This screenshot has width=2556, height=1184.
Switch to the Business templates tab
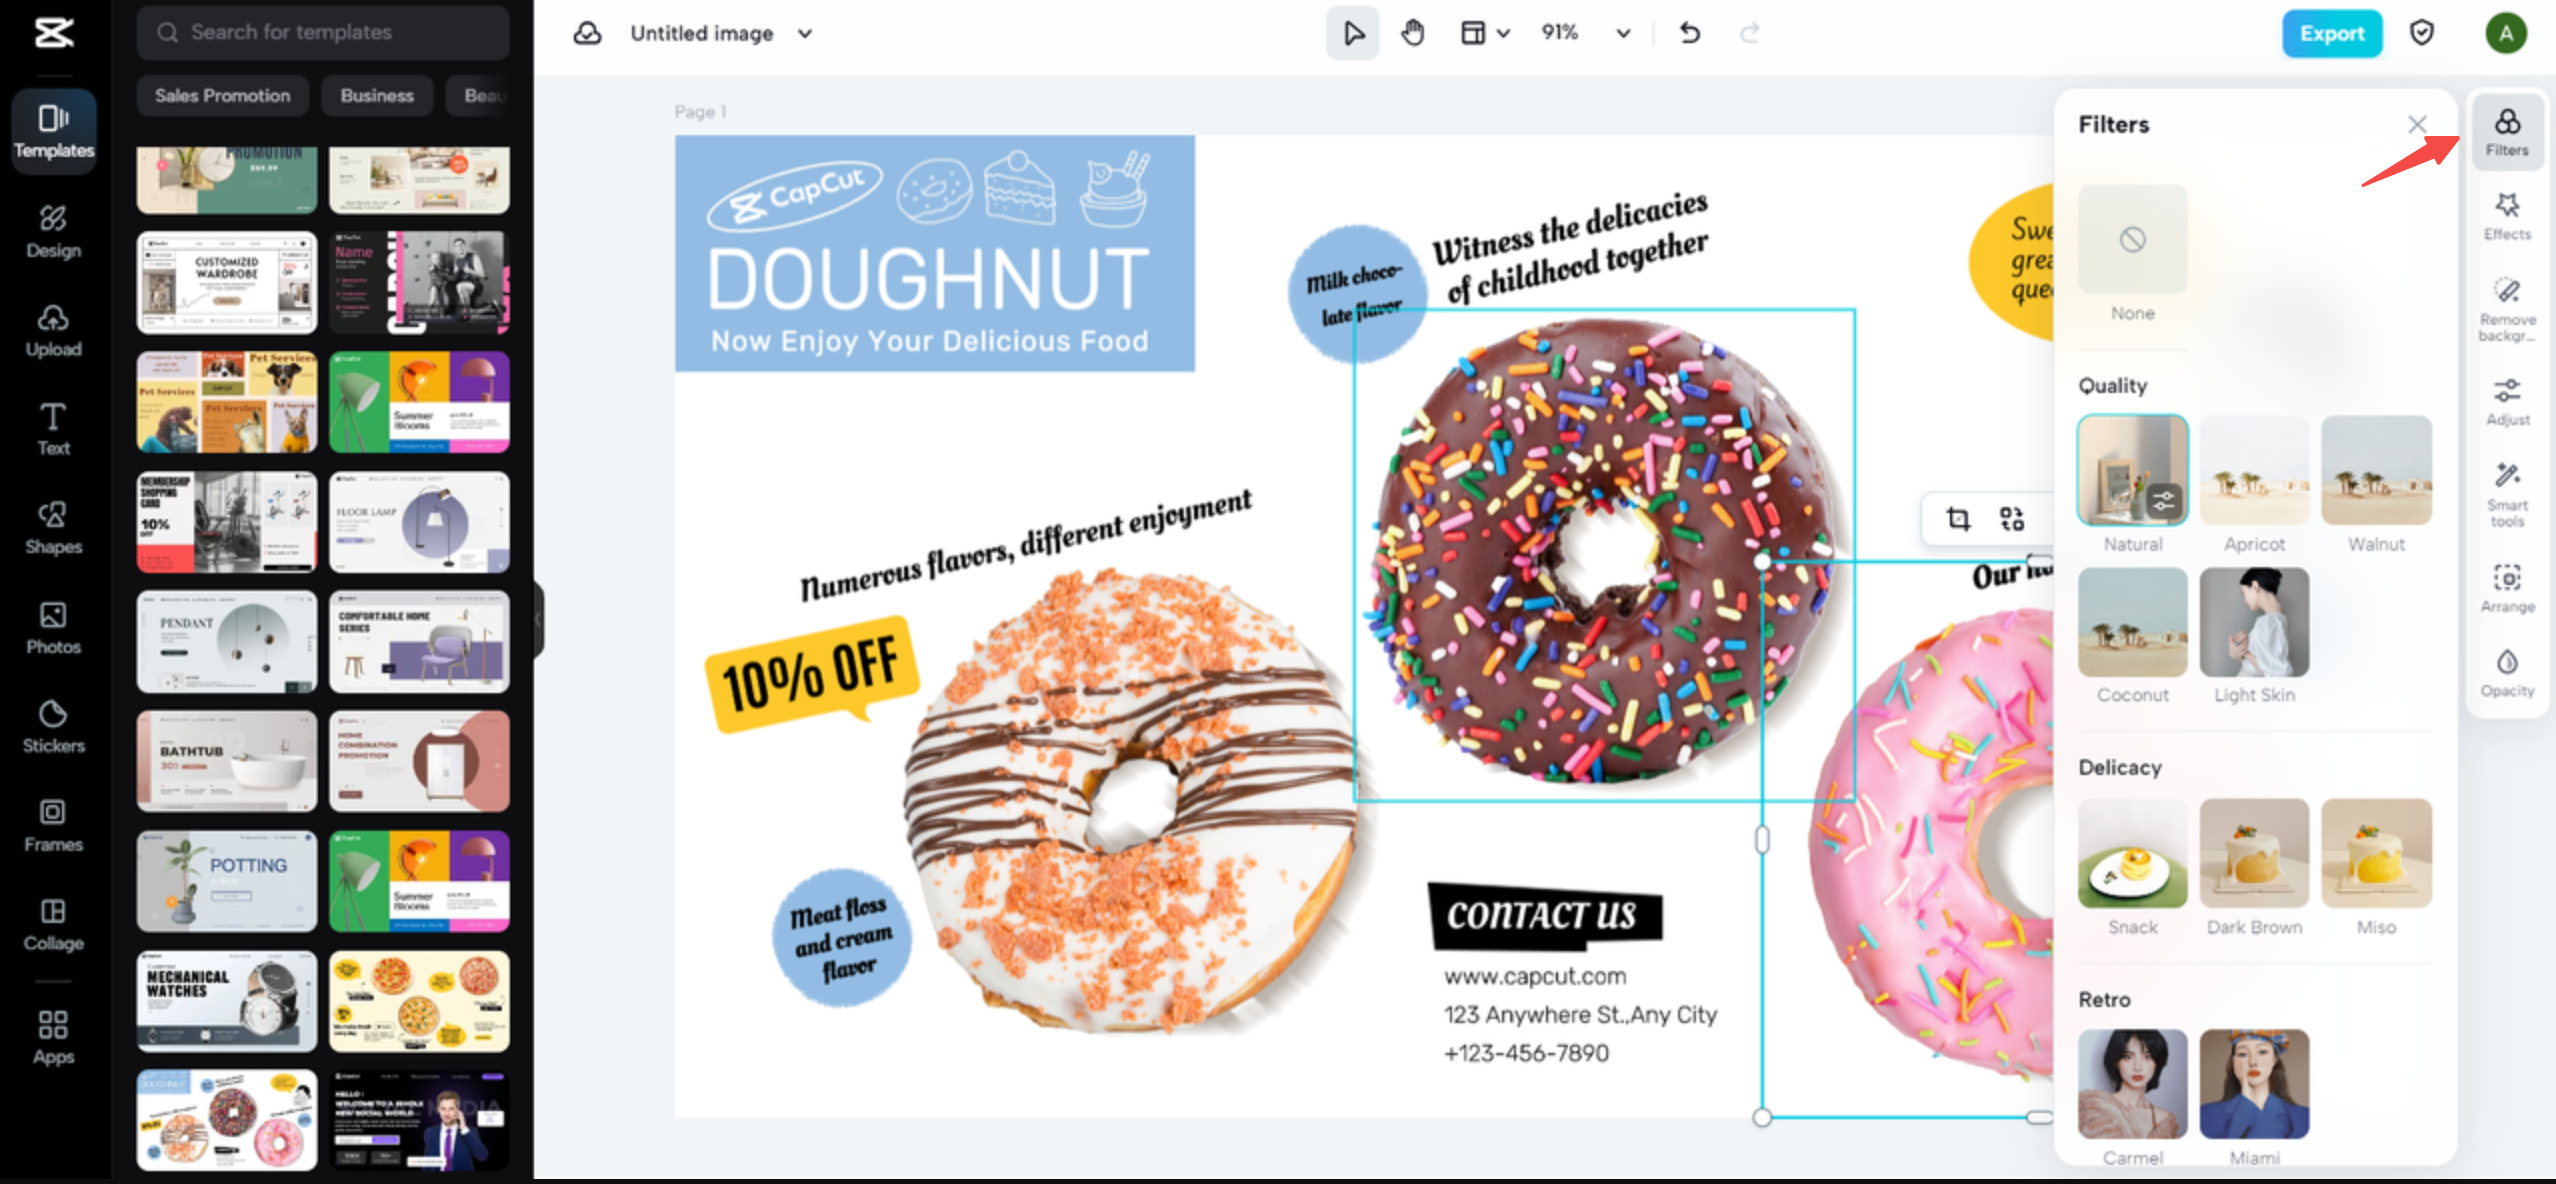point(376,96)
